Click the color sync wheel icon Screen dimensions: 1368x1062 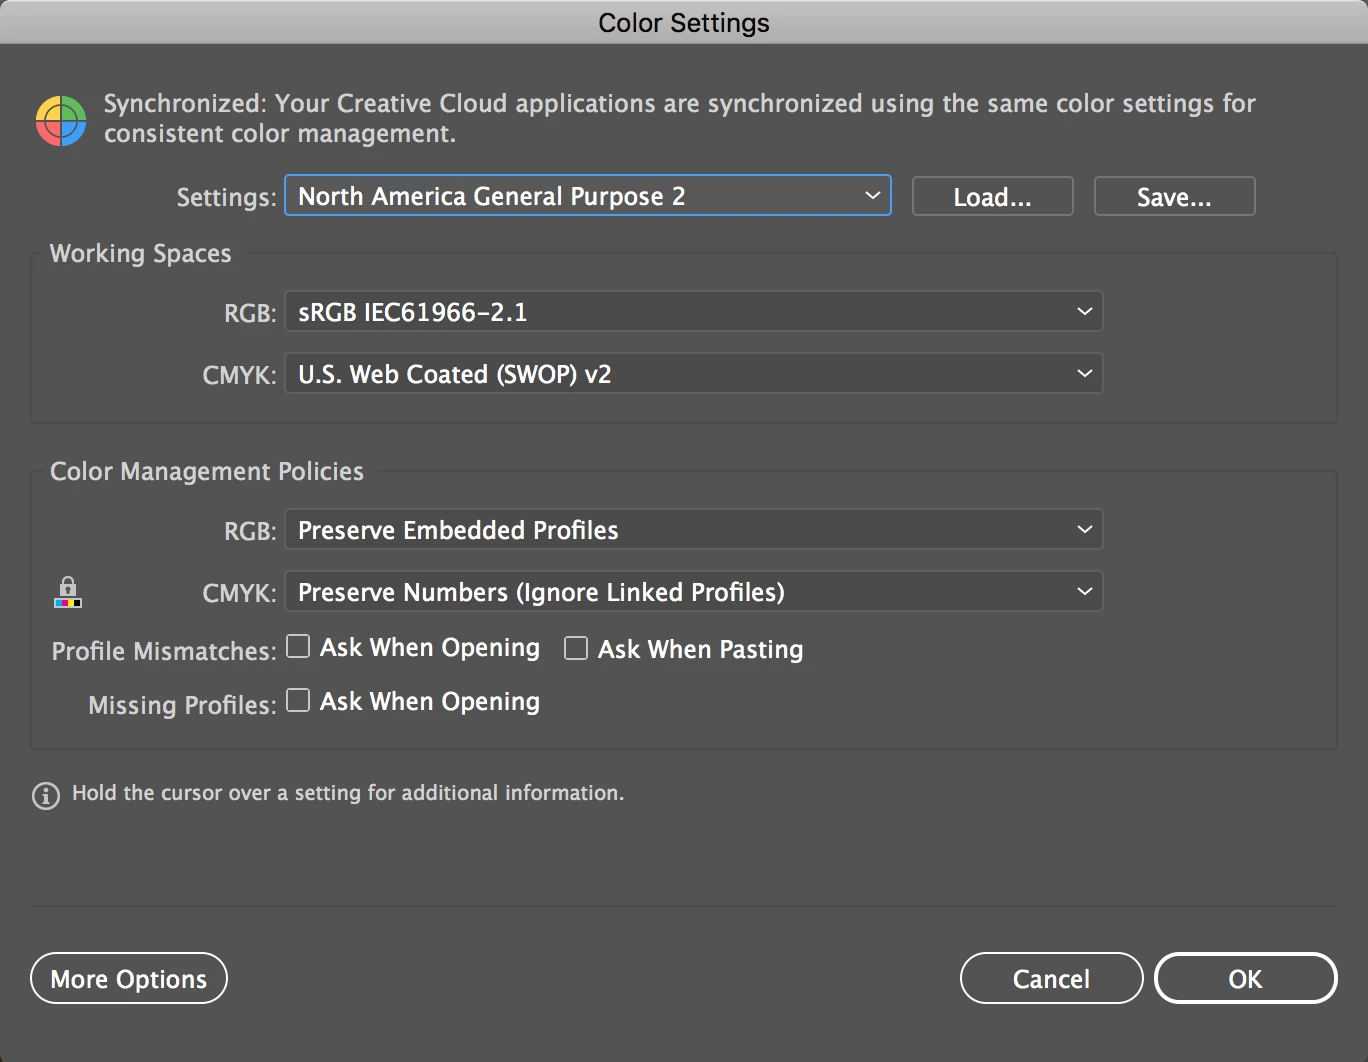click(61, 121)
